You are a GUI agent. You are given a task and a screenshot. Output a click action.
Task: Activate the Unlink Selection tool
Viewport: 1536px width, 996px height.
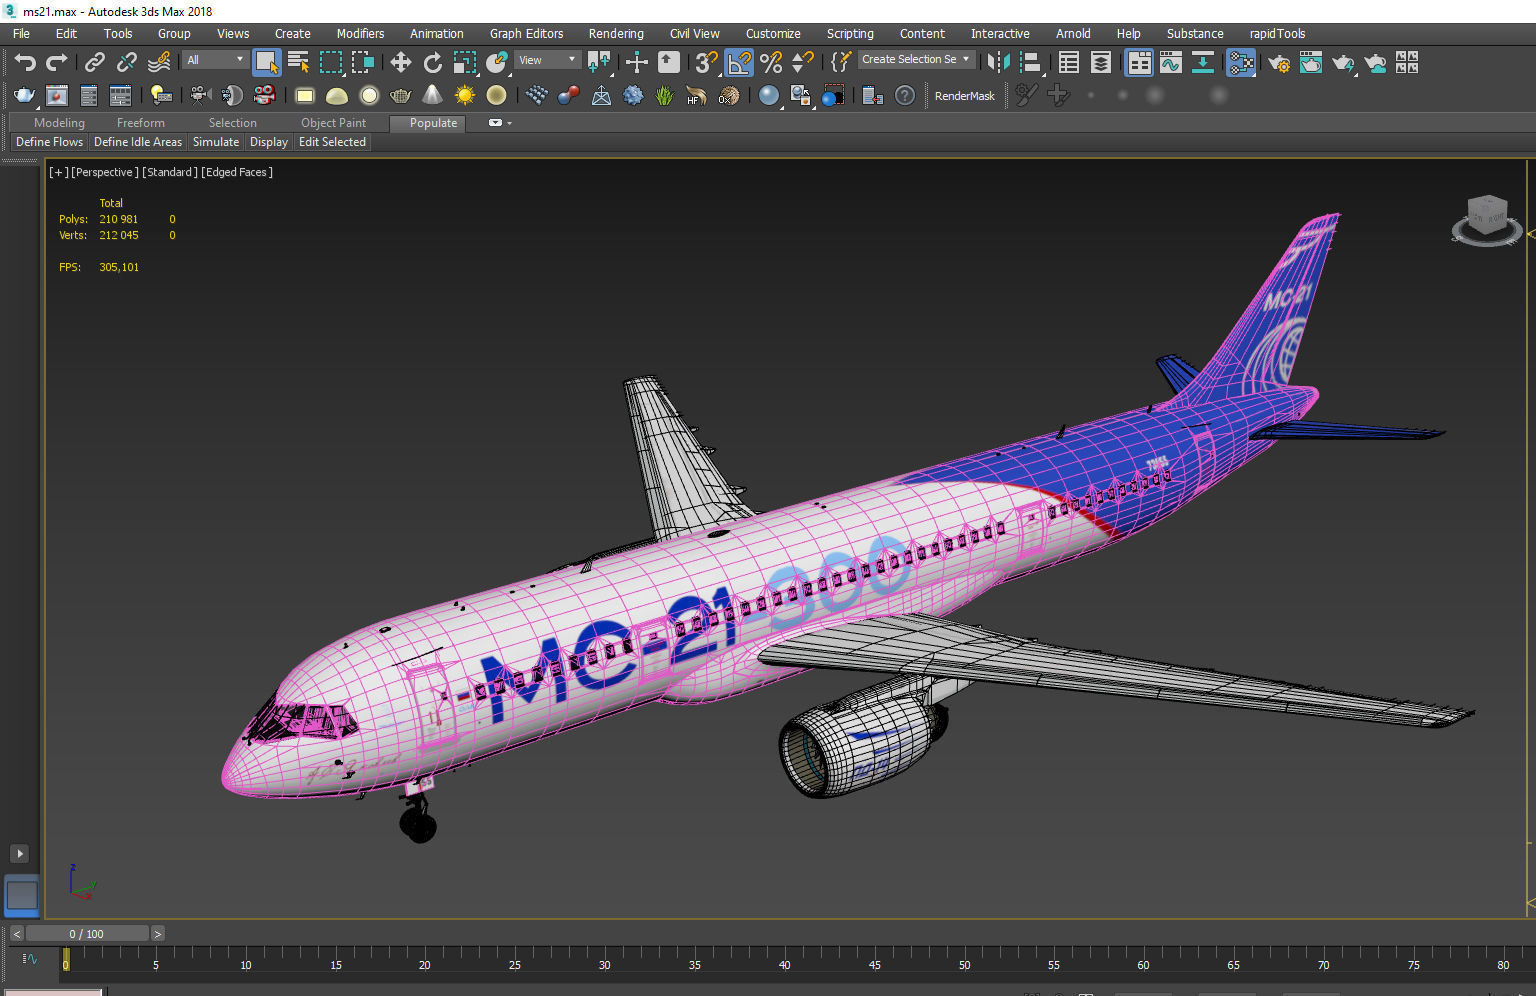click(126, 62)
